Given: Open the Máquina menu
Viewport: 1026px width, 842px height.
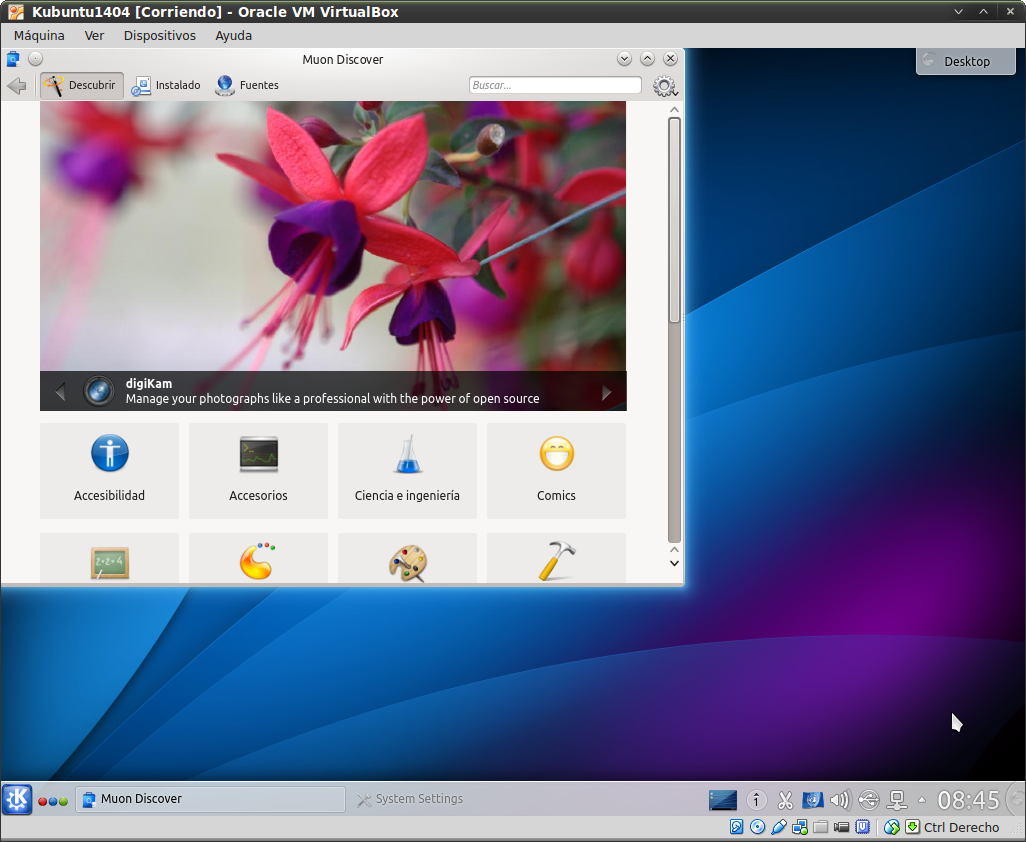Looking at the screenshot, I should (39, 35).
